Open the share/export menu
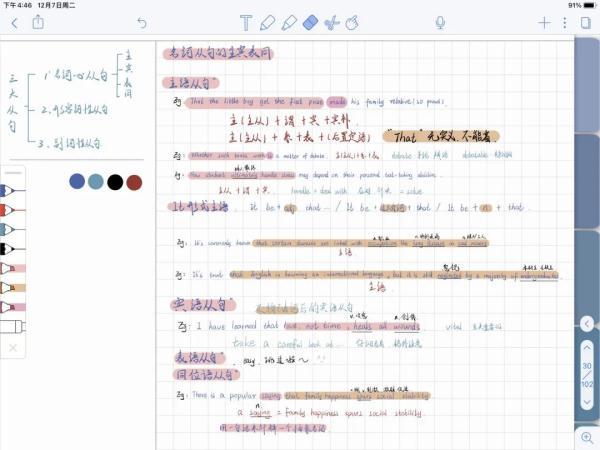Image resolution: width=600 pixels, height=450 pixels. [38, 22]
